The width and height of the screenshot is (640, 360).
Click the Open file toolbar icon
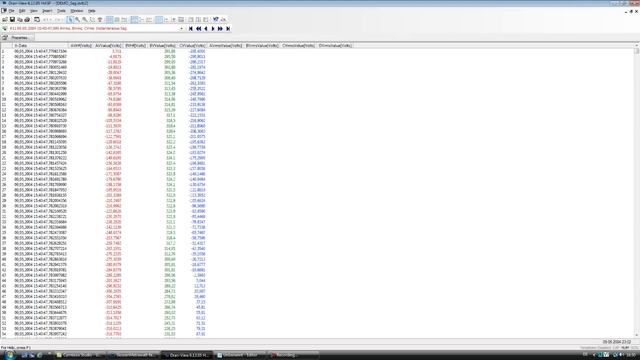5,20
